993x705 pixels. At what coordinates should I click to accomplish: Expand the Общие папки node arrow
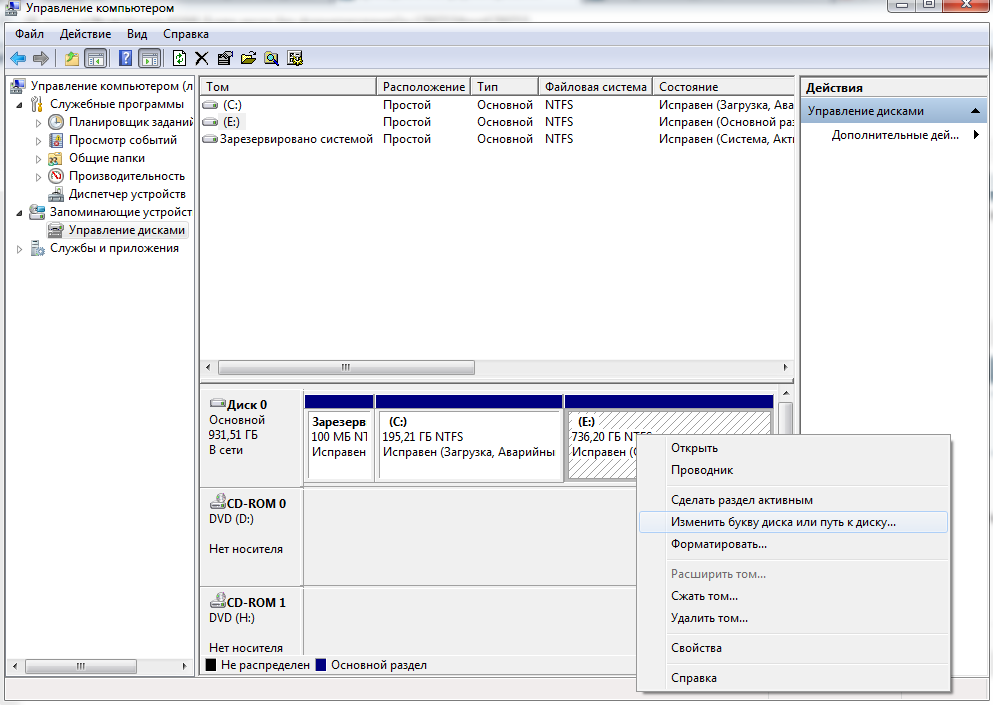pos(38,159)
